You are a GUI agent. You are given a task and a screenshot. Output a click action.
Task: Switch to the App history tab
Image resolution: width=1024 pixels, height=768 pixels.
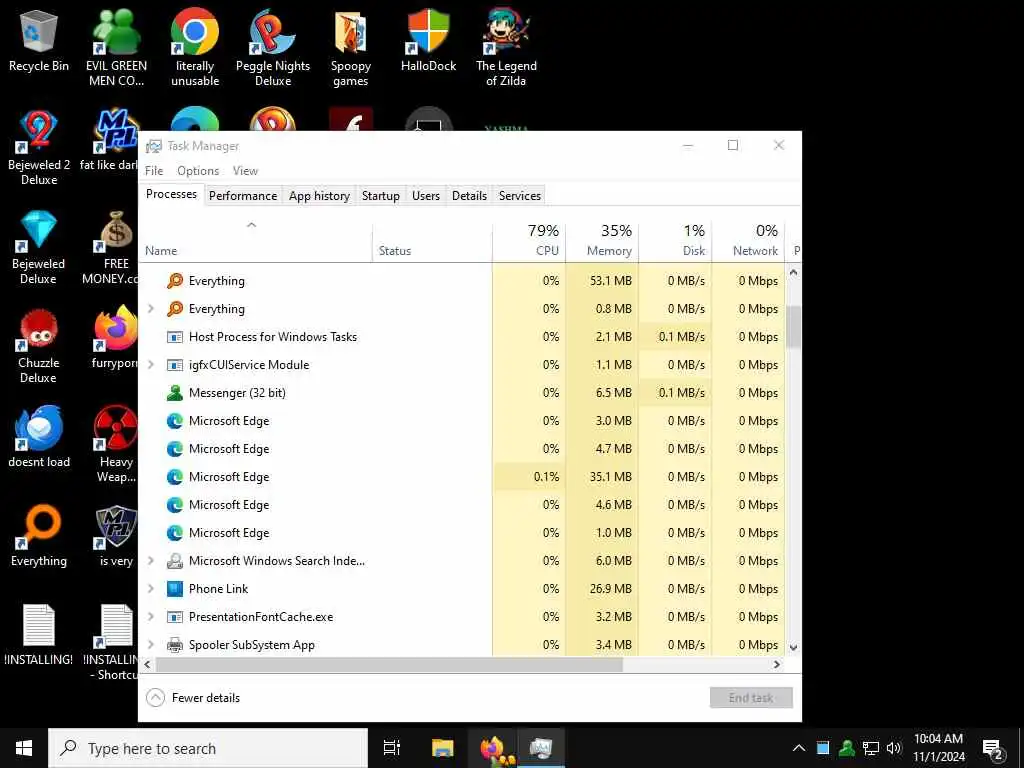(x=319, y=195)
